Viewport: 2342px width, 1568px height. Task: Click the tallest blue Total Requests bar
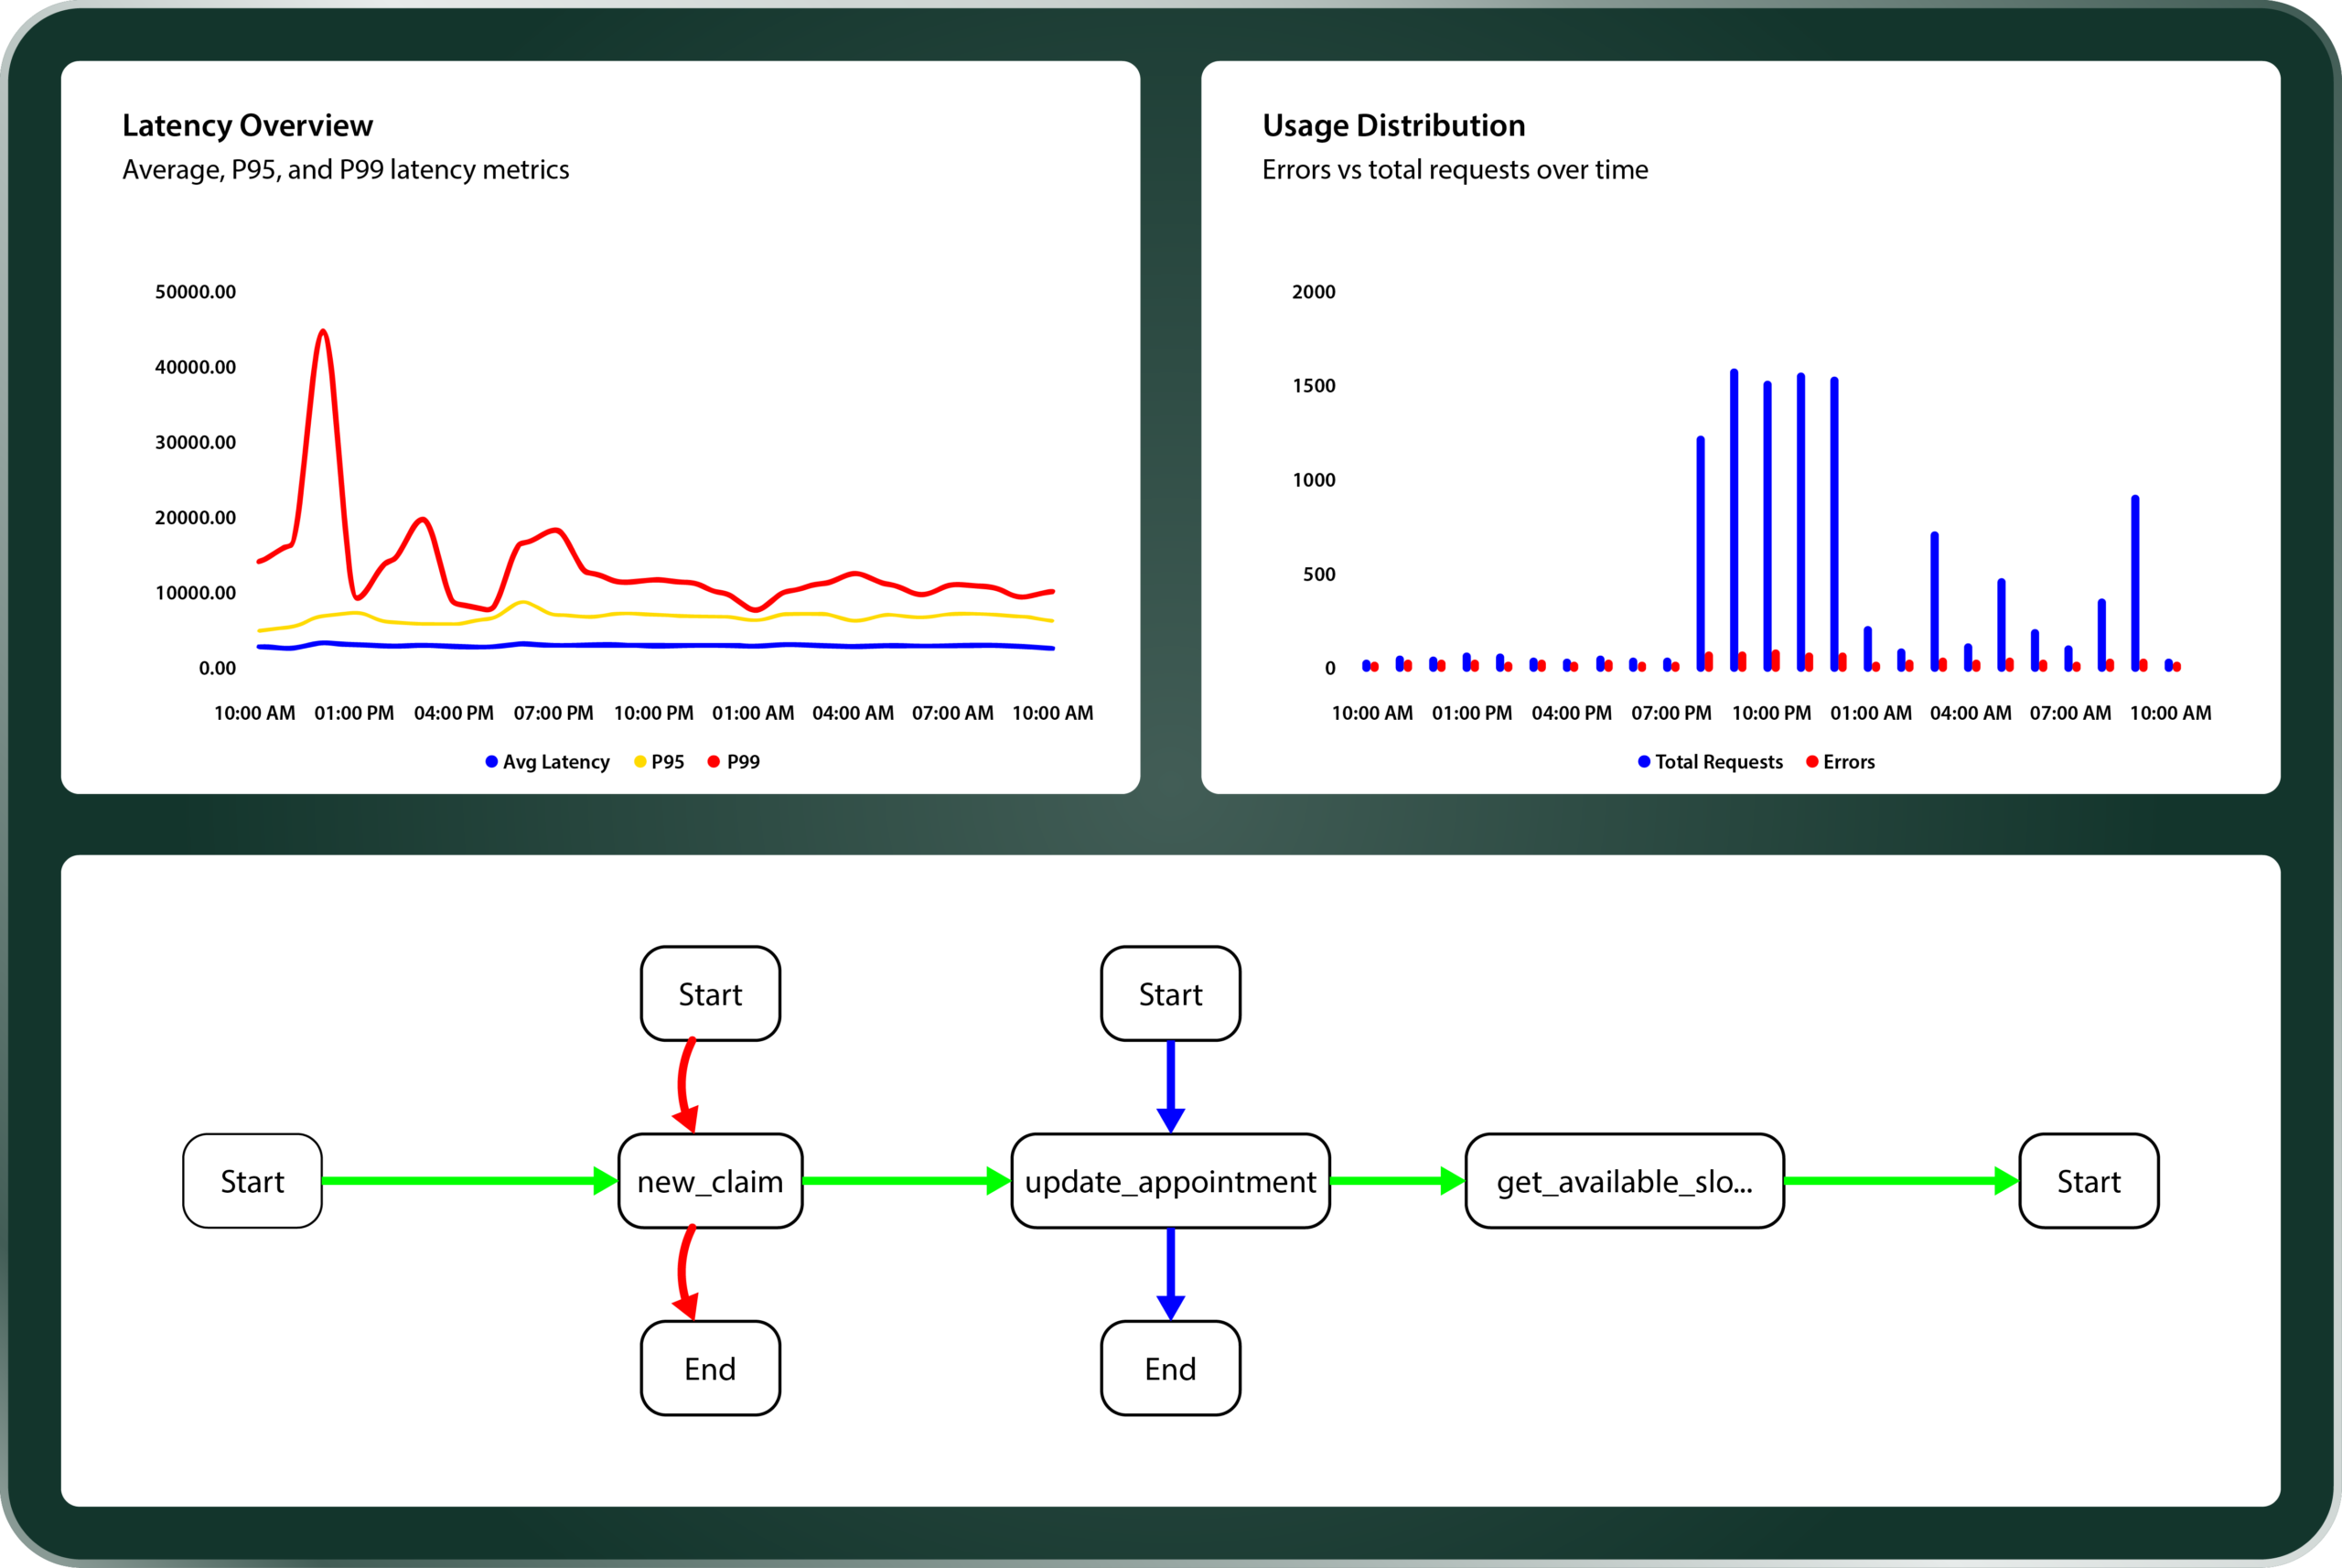[1734, 520]
